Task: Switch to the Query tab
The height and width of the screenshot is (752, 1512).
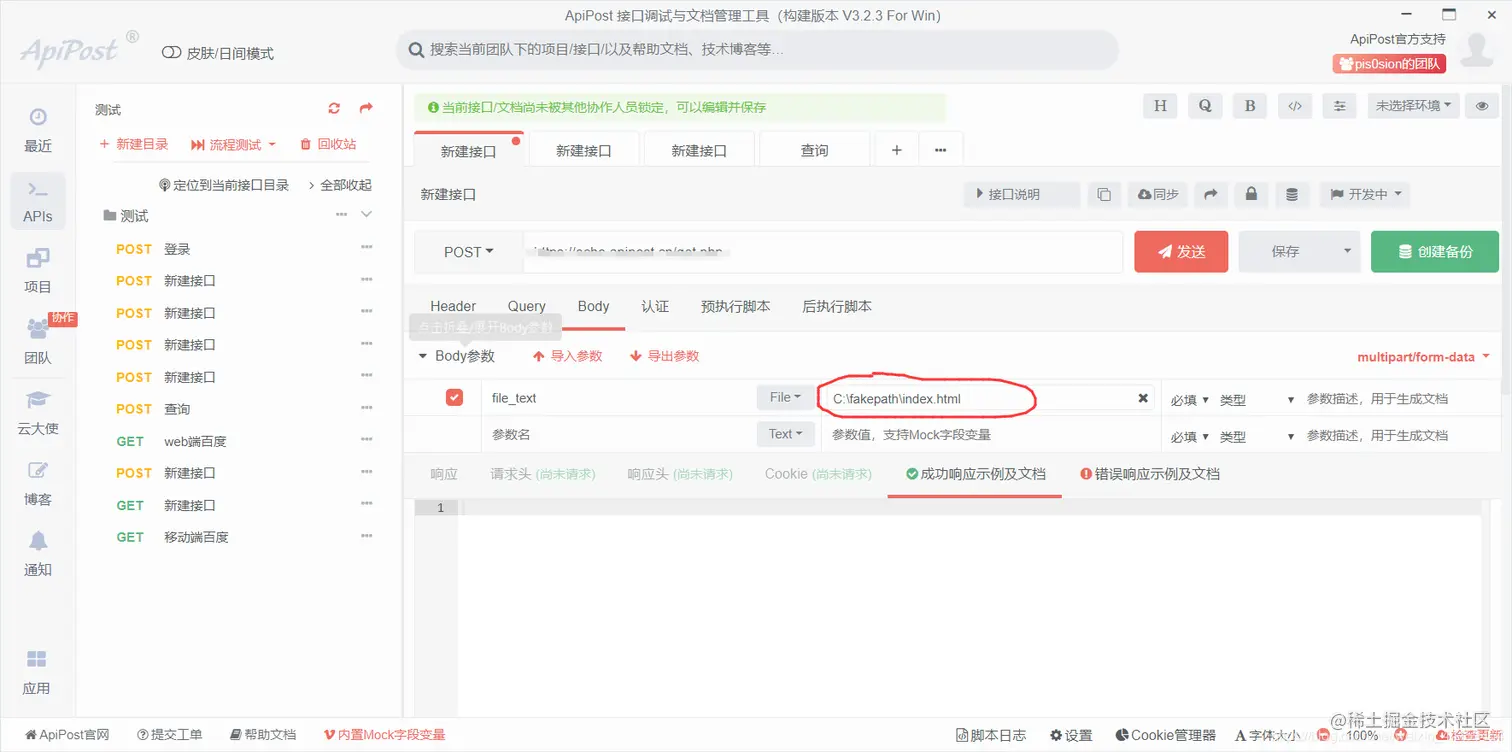Action: click(x=527, y=306)
